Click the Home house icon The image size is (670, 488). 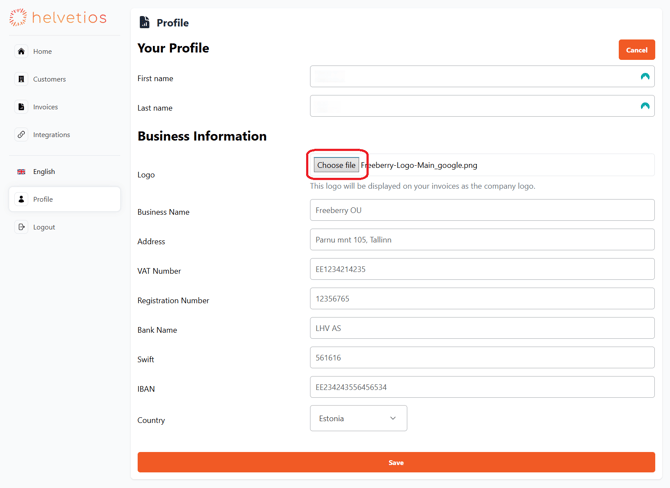[x=21, y=51]
